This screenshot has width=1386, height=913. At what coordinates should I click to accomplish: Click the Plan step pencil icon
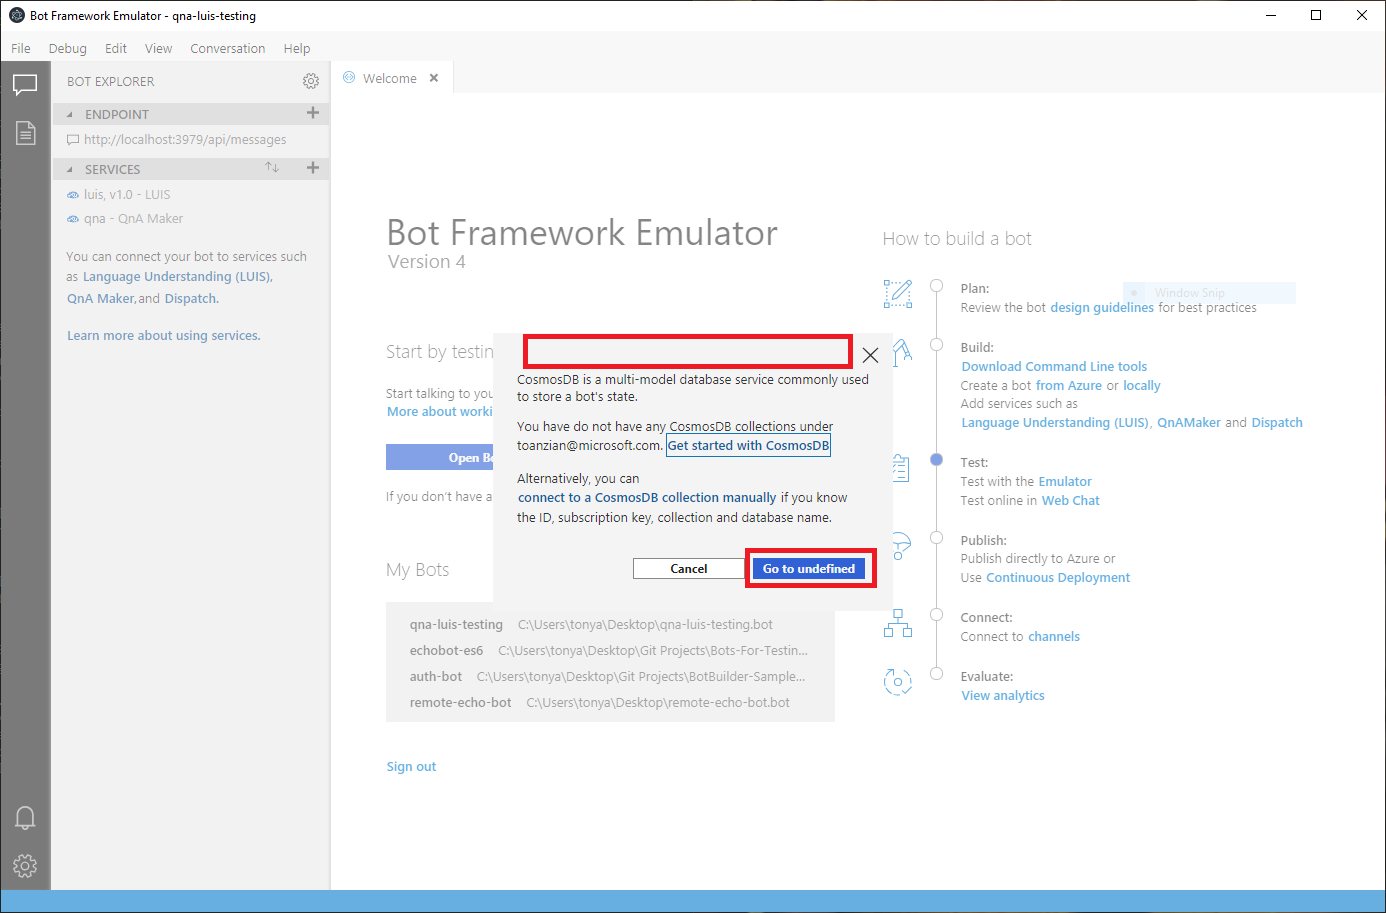898,293
